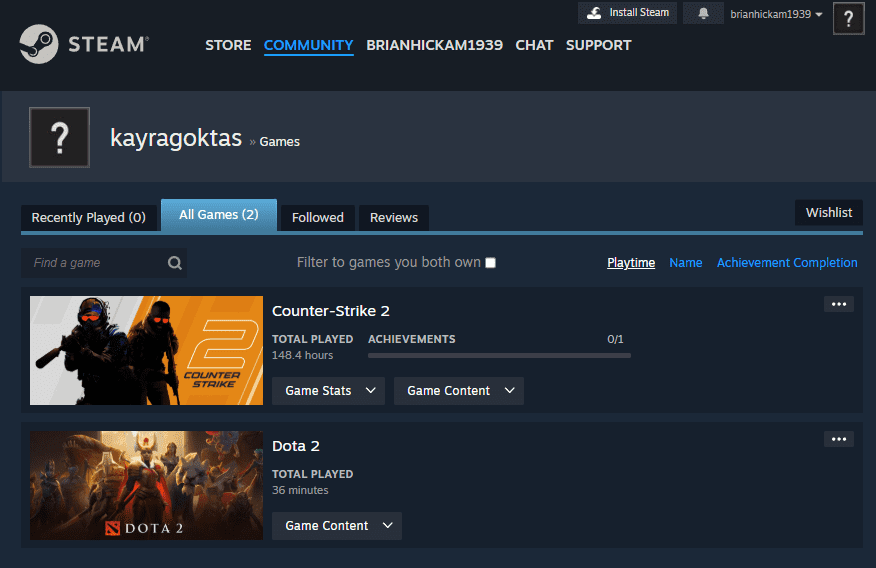Sort games by Achievement Completion
The height and width of the screenshot is (568, 876).
click(x=787, y=263)
